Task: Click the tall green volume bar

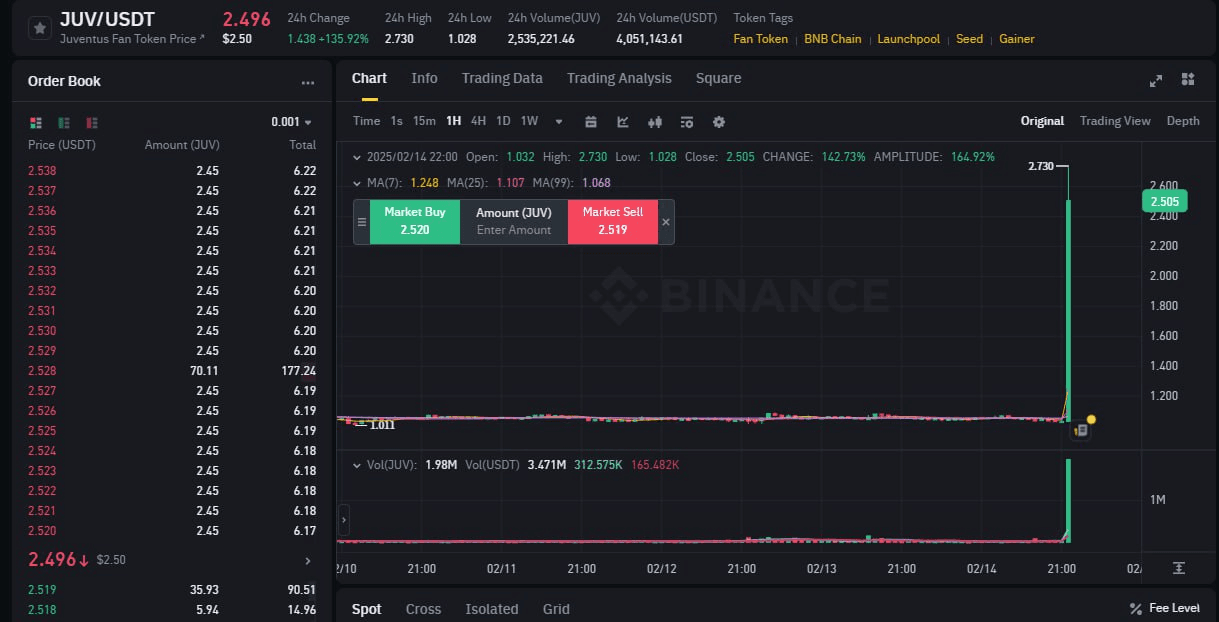Action: [1069, 501]
